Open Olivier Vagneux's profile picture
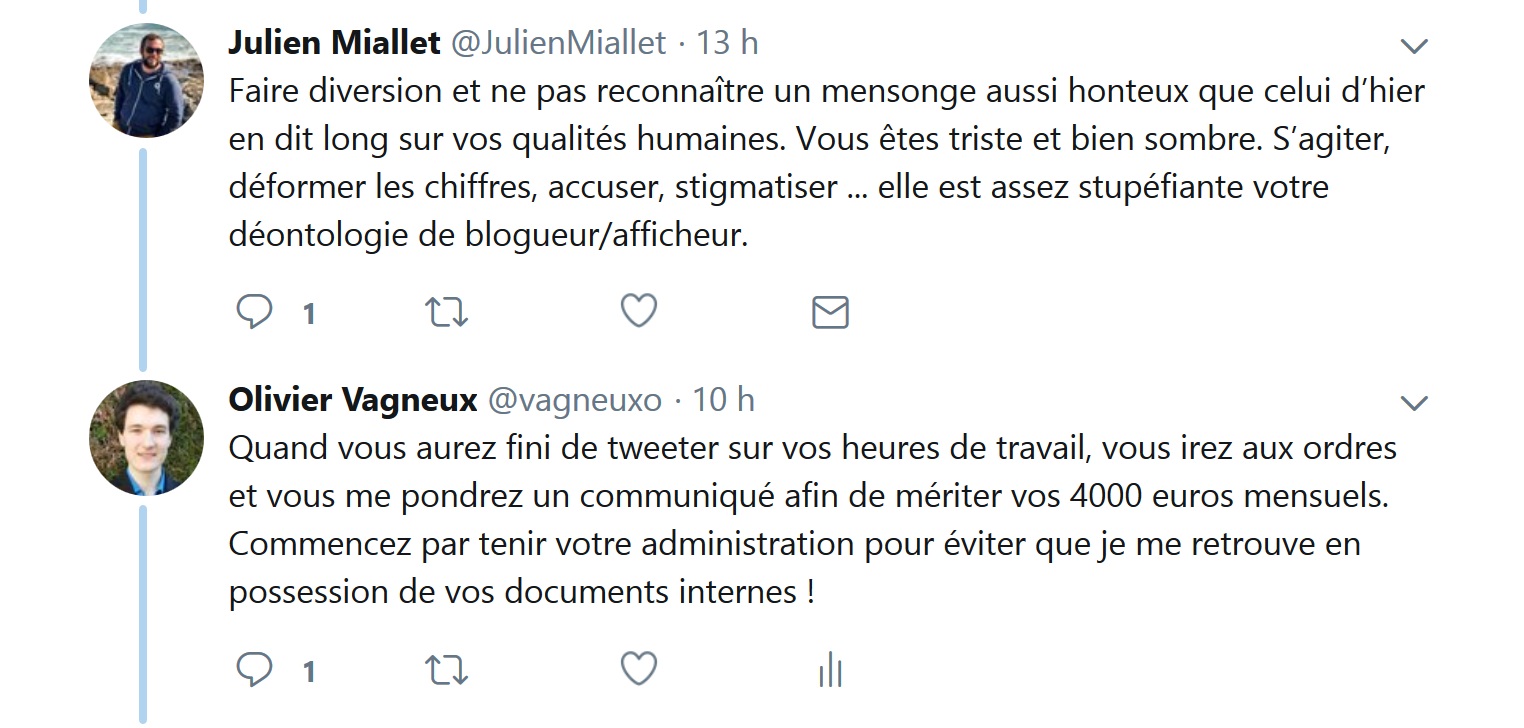Viewport: 1524px width, 728px height. click(x=147, y=437)
